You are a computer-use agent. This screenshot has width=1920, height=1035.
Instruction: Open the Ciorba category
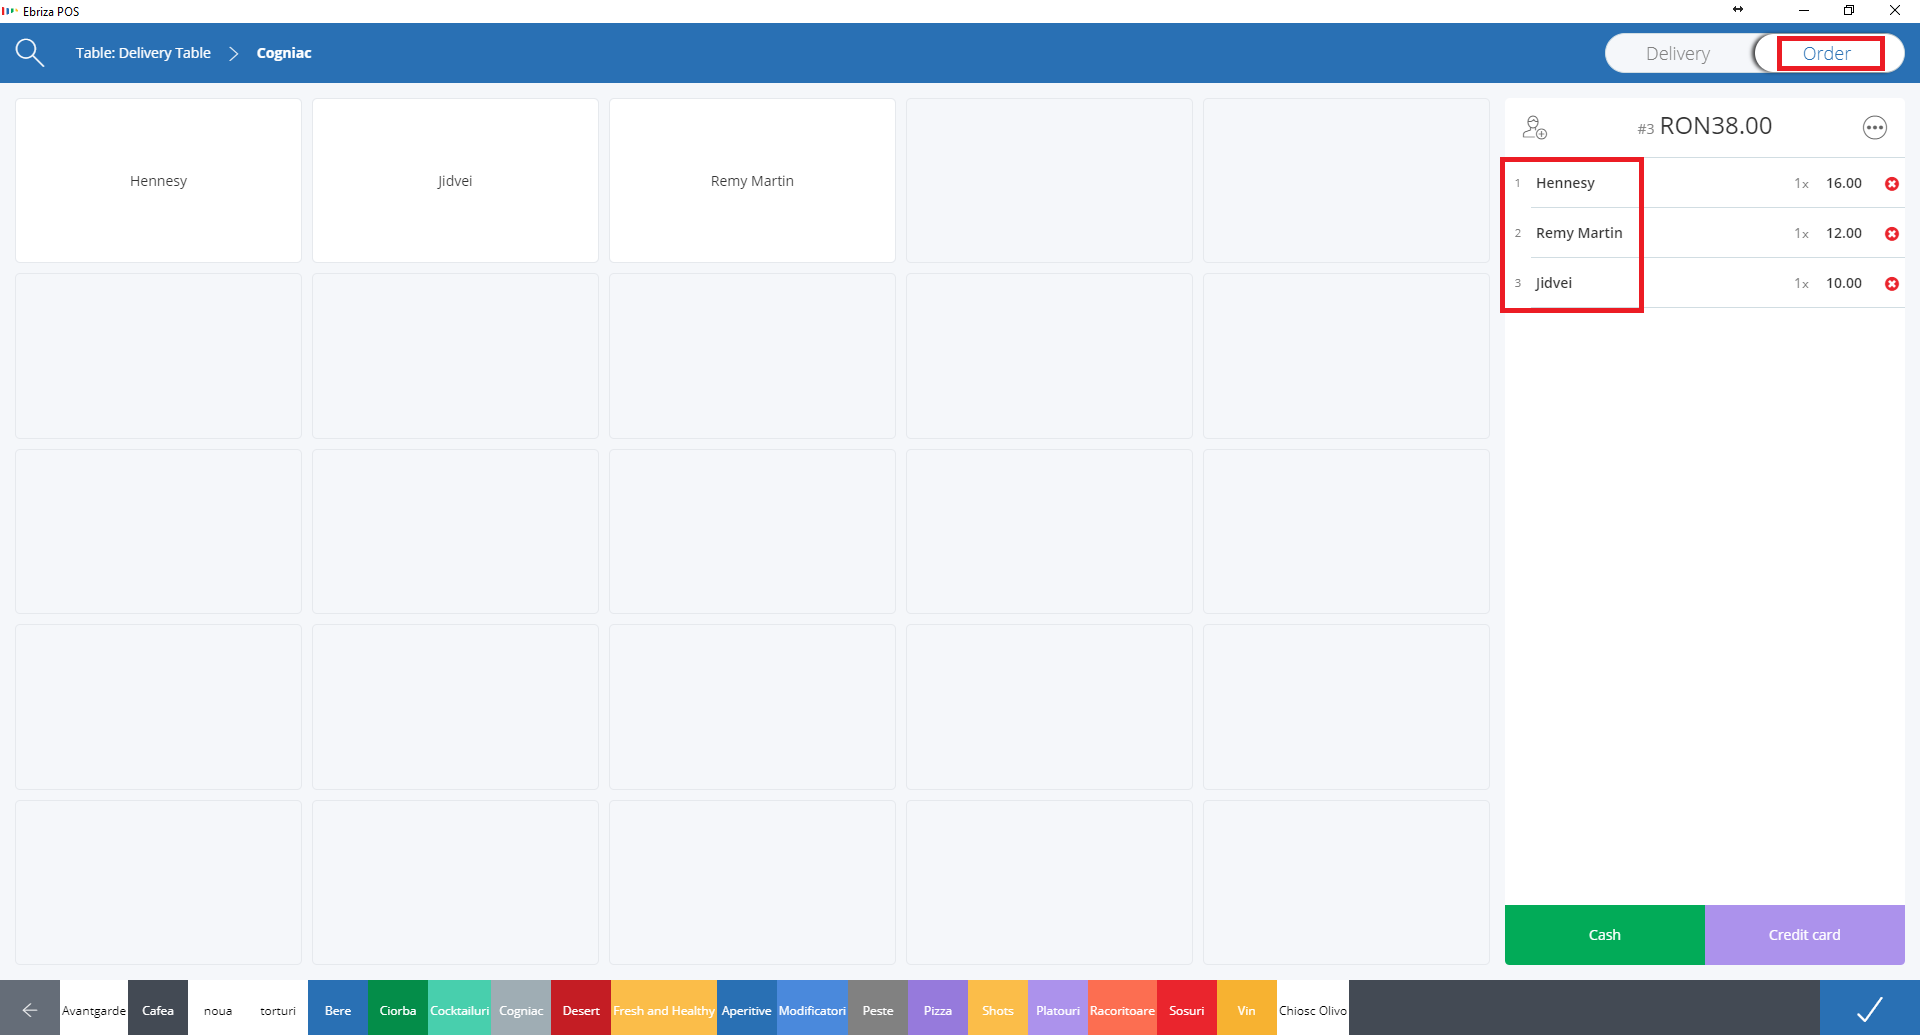coord(398,1010)
